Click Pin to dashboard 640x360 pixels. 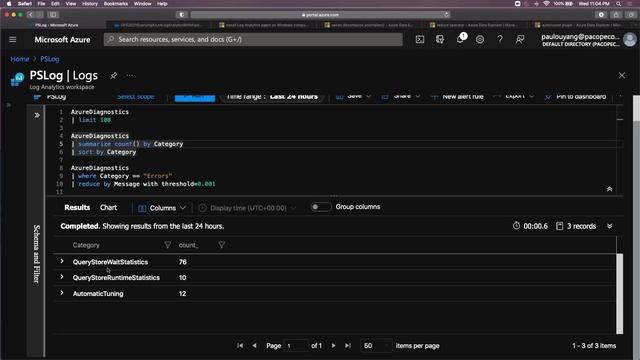click(x=576, y=97)
